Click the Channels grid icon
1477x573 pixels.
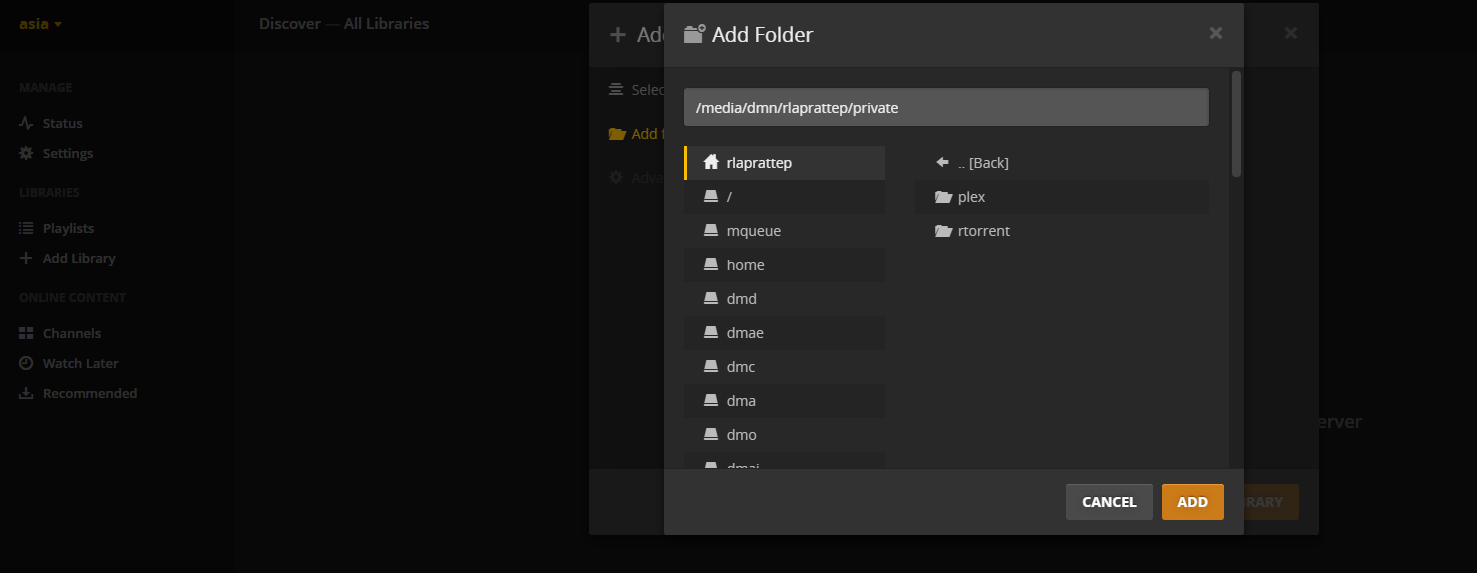point(26,333)
